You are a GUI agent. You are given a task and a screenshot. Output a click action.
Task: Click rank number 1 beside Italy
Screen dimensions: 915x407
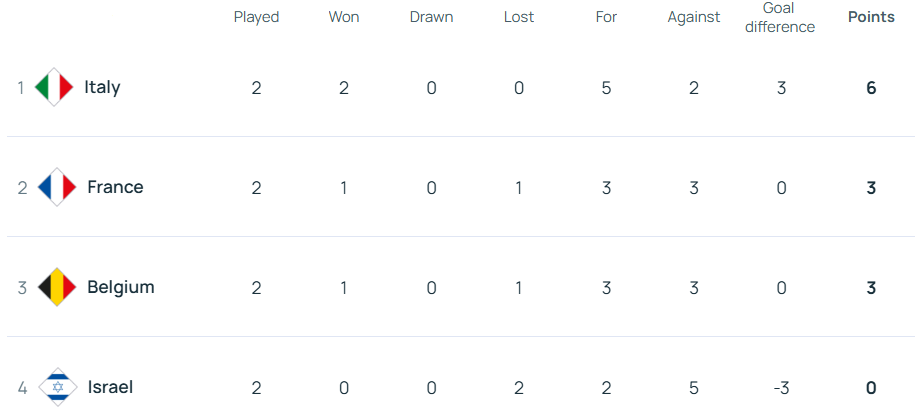pos(20,87)
